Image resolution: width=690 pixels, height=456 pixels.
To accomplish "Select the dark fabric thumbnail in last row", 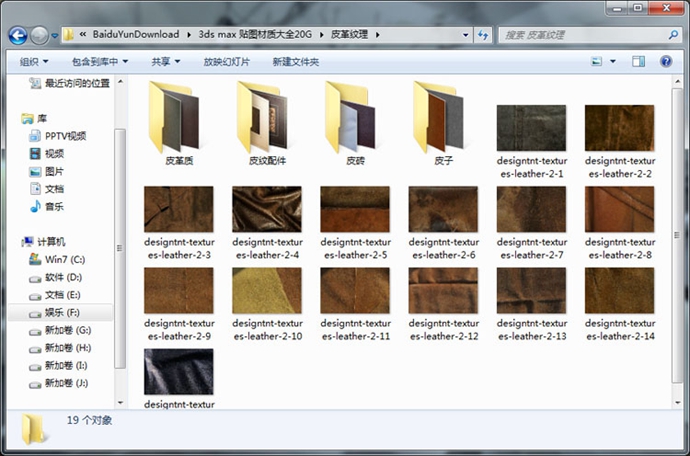I will (179, 371).
